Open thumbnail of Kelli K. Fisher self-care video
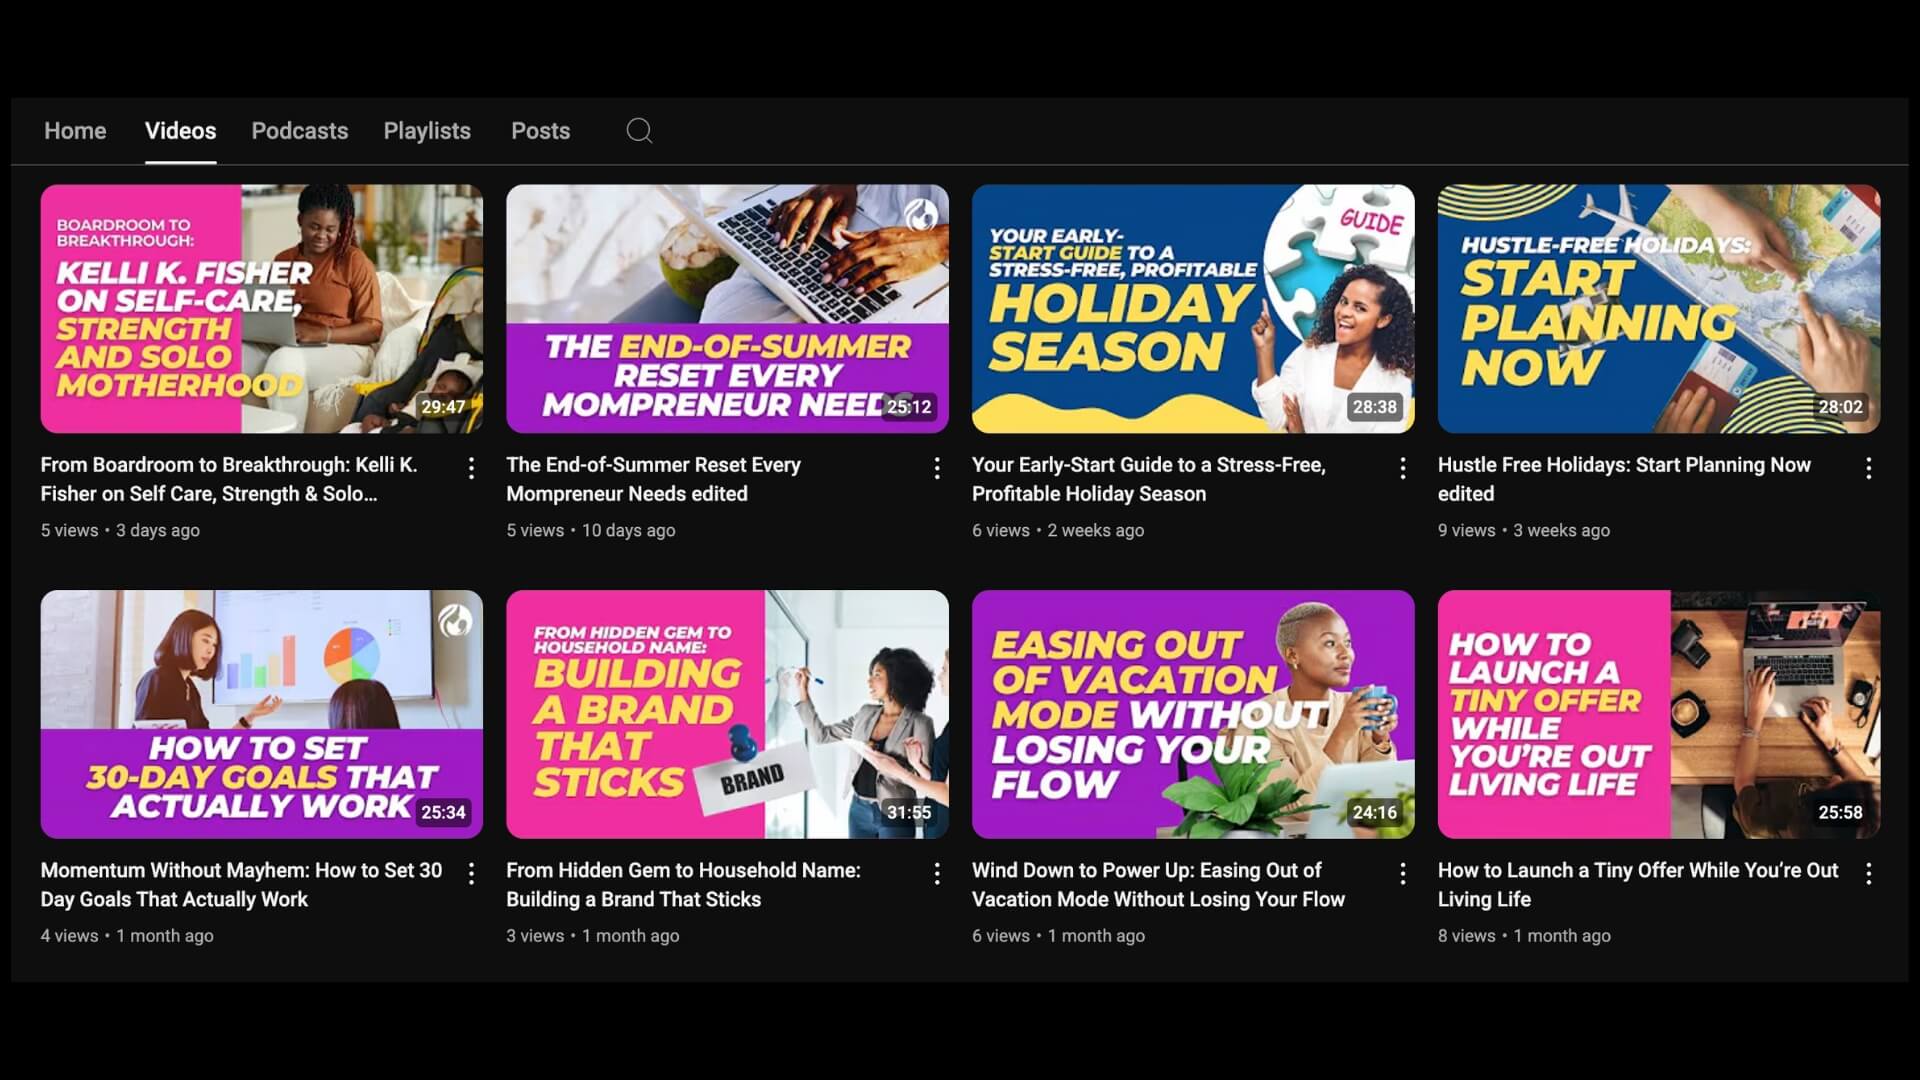The width and height of the screenshot is (1920, 1080). pyautogui.click(x=262, y=308)
